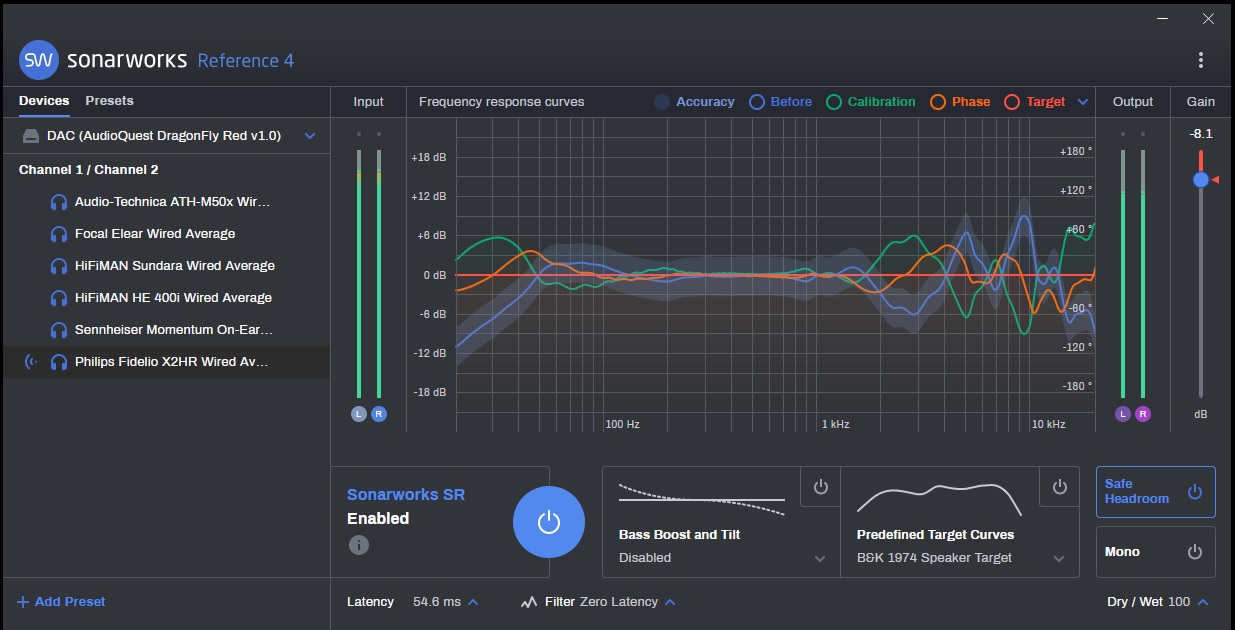Click headphone icon for Sennheiser Momentum
The image size is (1235, 630).
59,330
